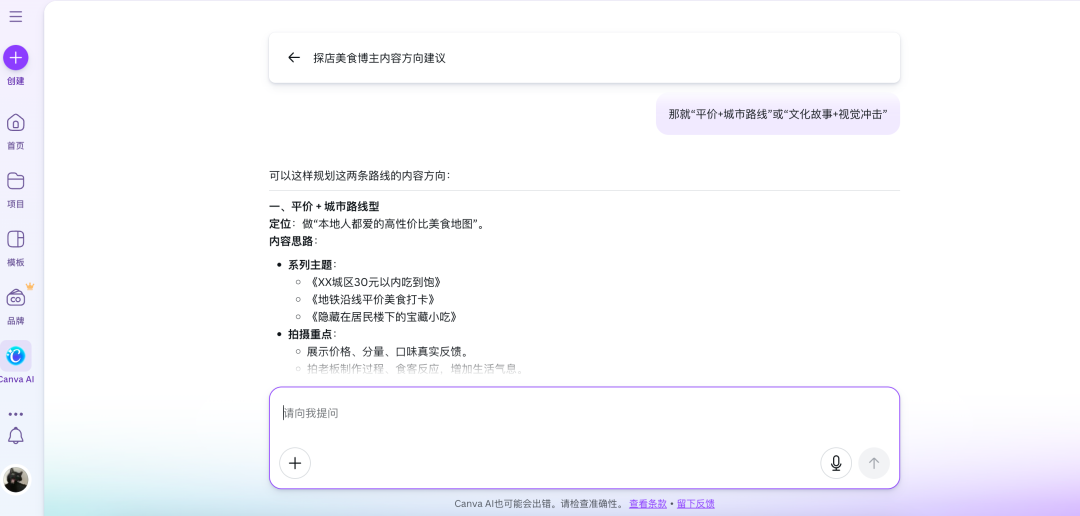Expand the three-dot more options in the sidebar

coord(16,414)
